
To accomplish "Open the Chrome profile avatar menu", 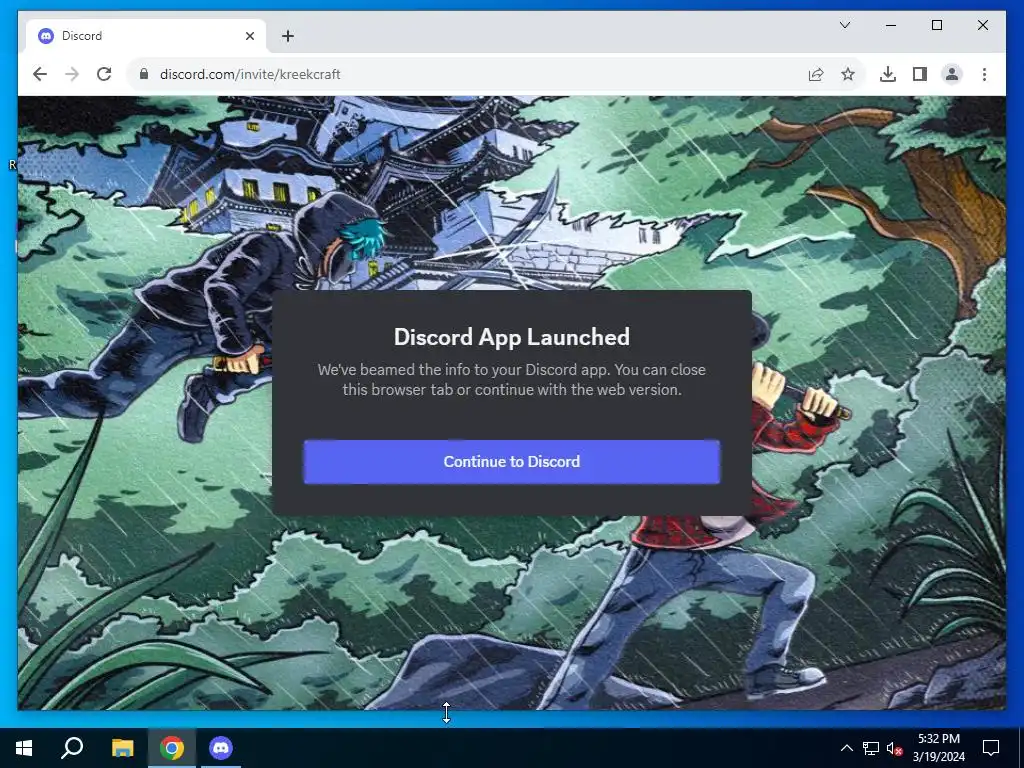I will [x=952, y=74].
